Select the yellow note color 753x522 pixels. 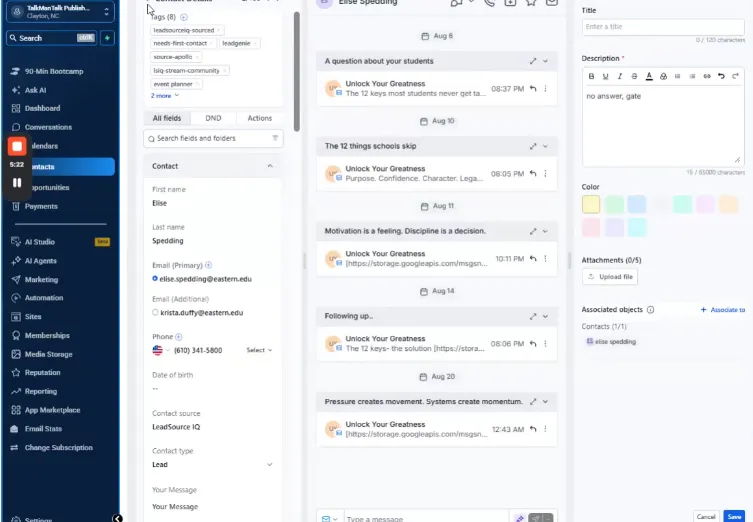click(x=591, y=205)
